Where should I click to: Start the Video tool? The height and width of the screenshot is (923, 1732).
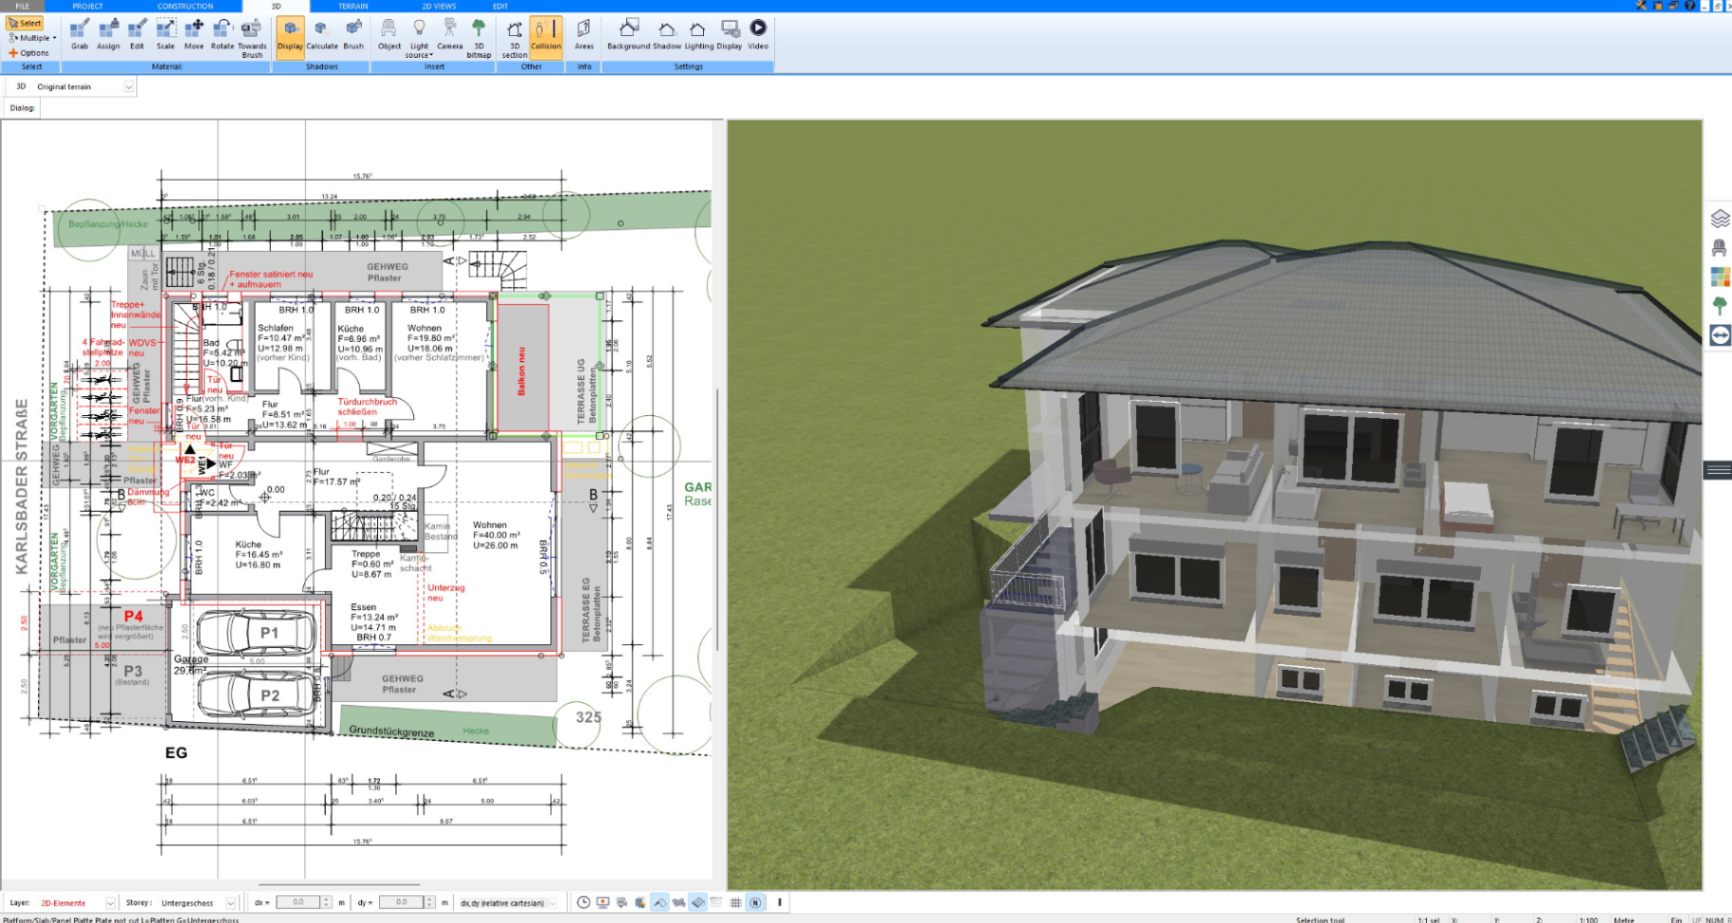[758, 34]
